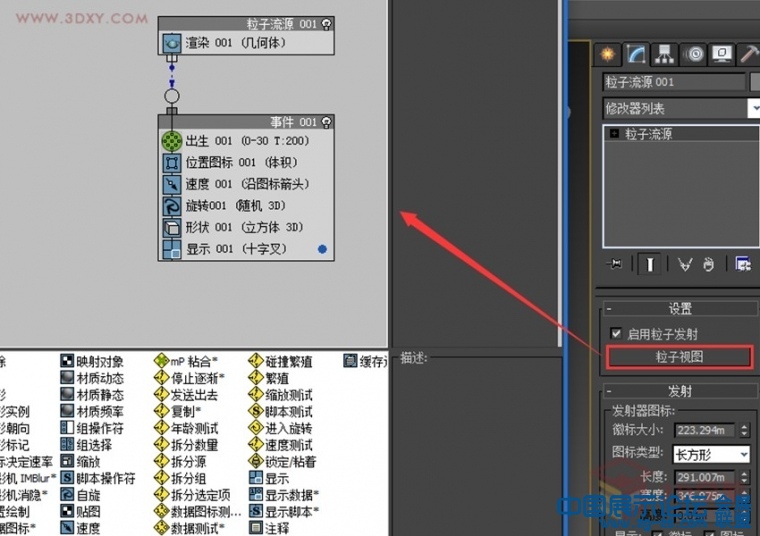Click the 形状 001 (立方体 3D) operator icon
Viewport: 760px width, 536px height.
171,227
